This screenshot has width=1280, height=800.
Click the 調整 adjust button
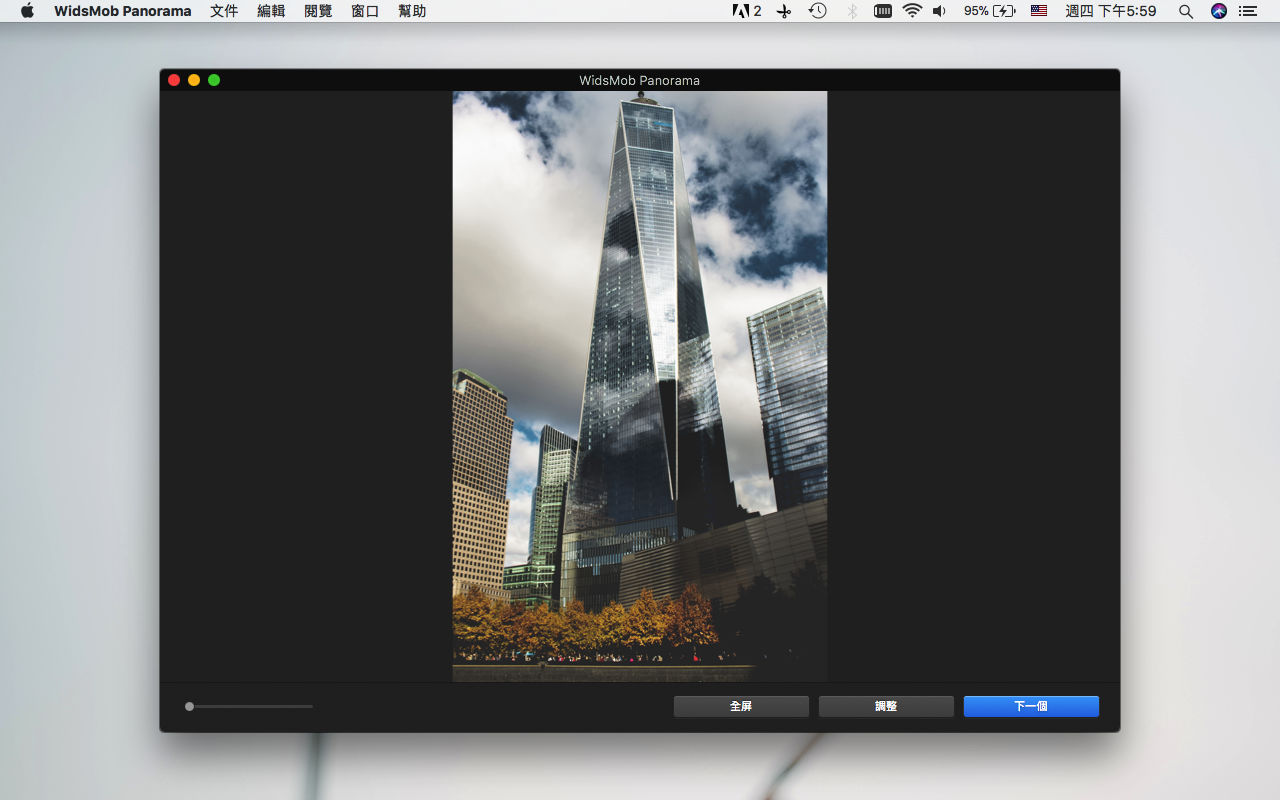[886, 706]
